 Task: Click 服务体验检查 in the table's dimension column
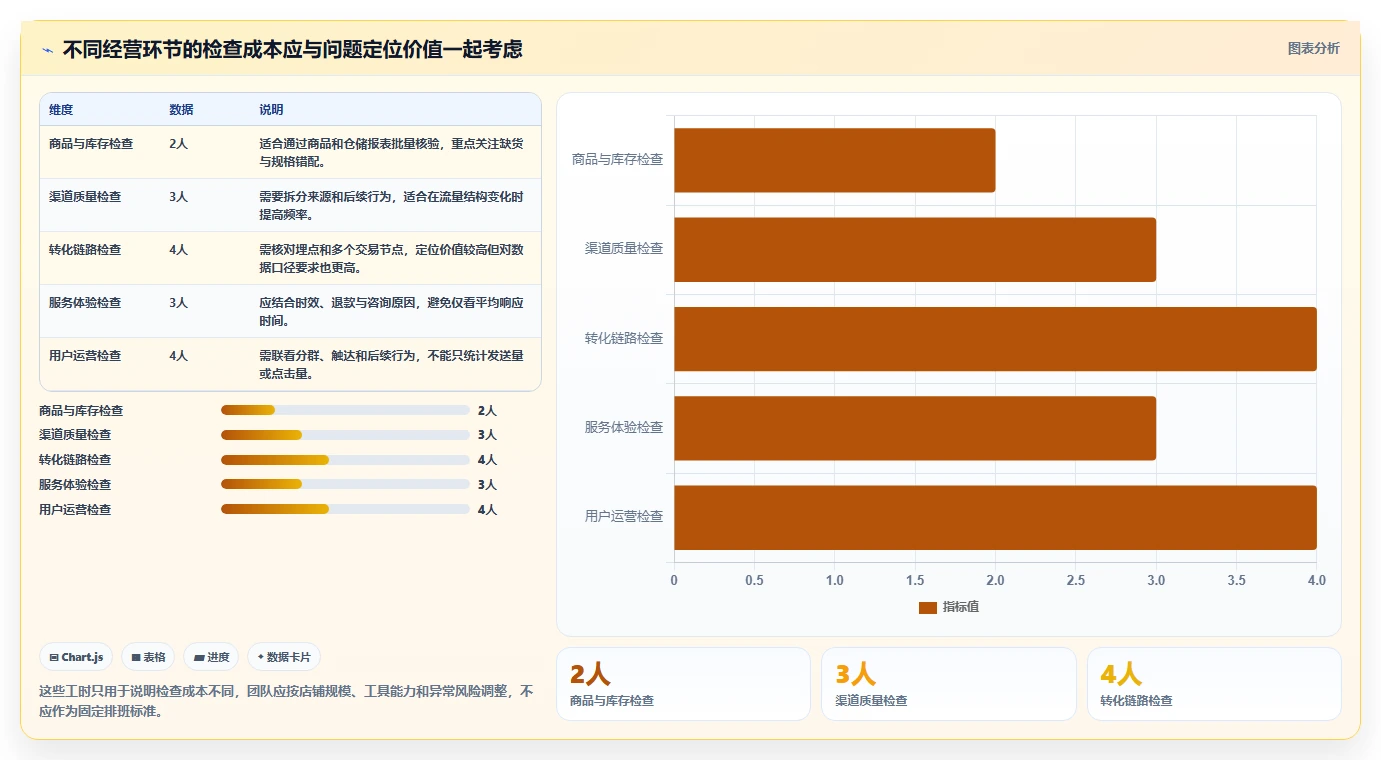(85, 303)
